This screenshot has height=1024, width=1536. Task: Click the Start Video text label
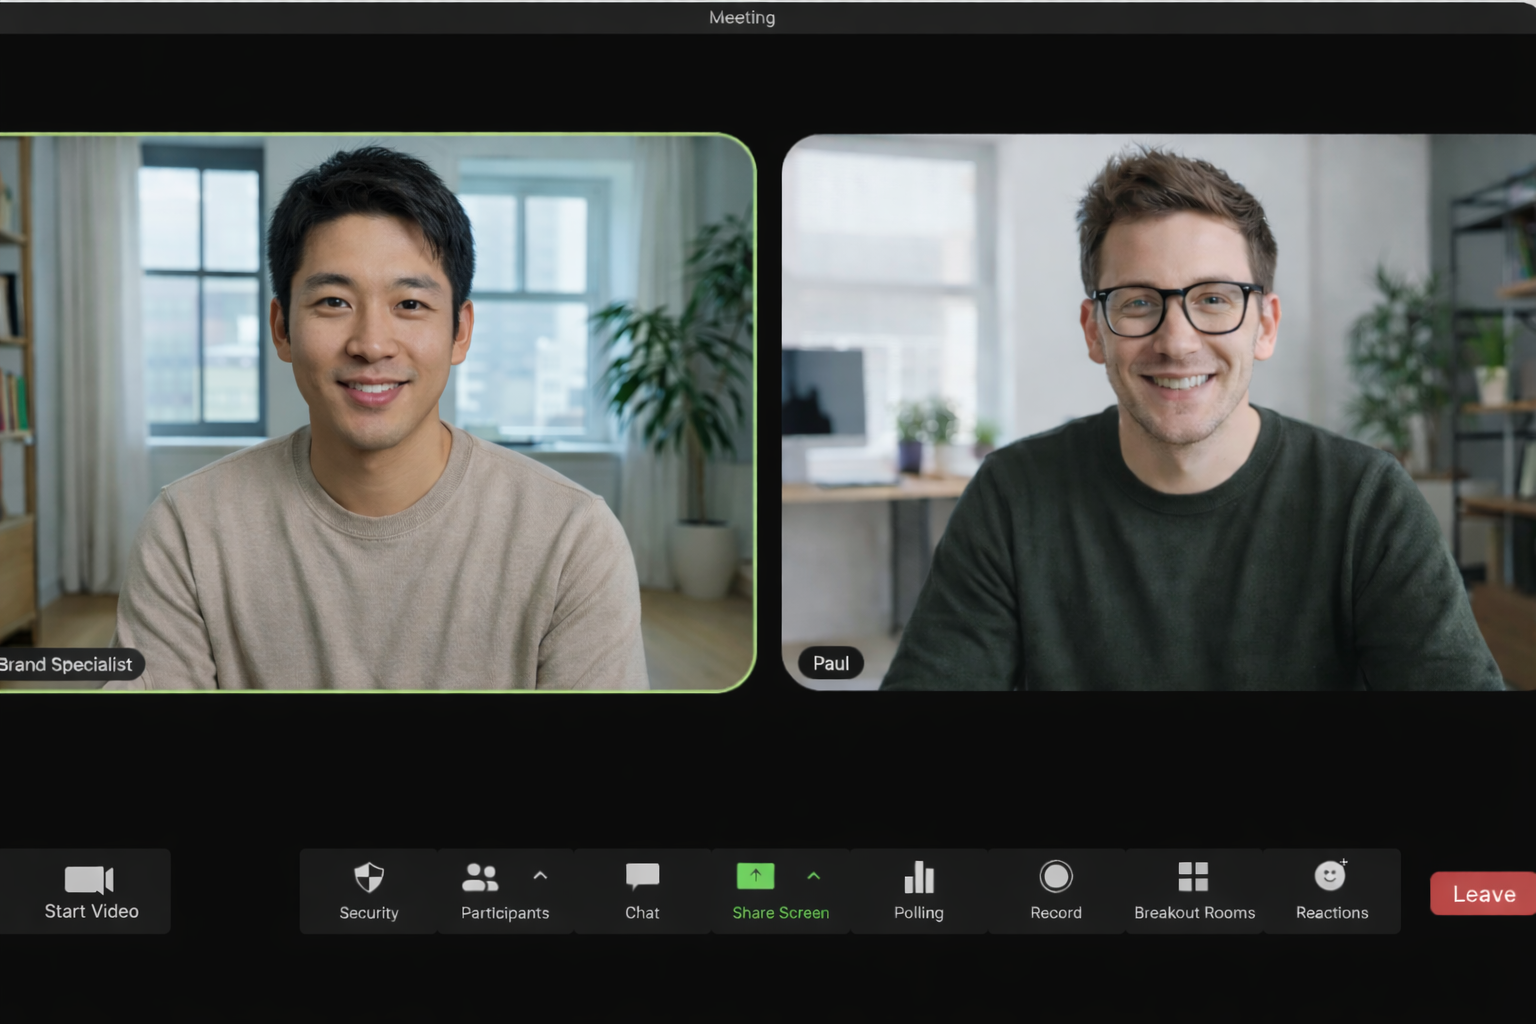(91, 911)
